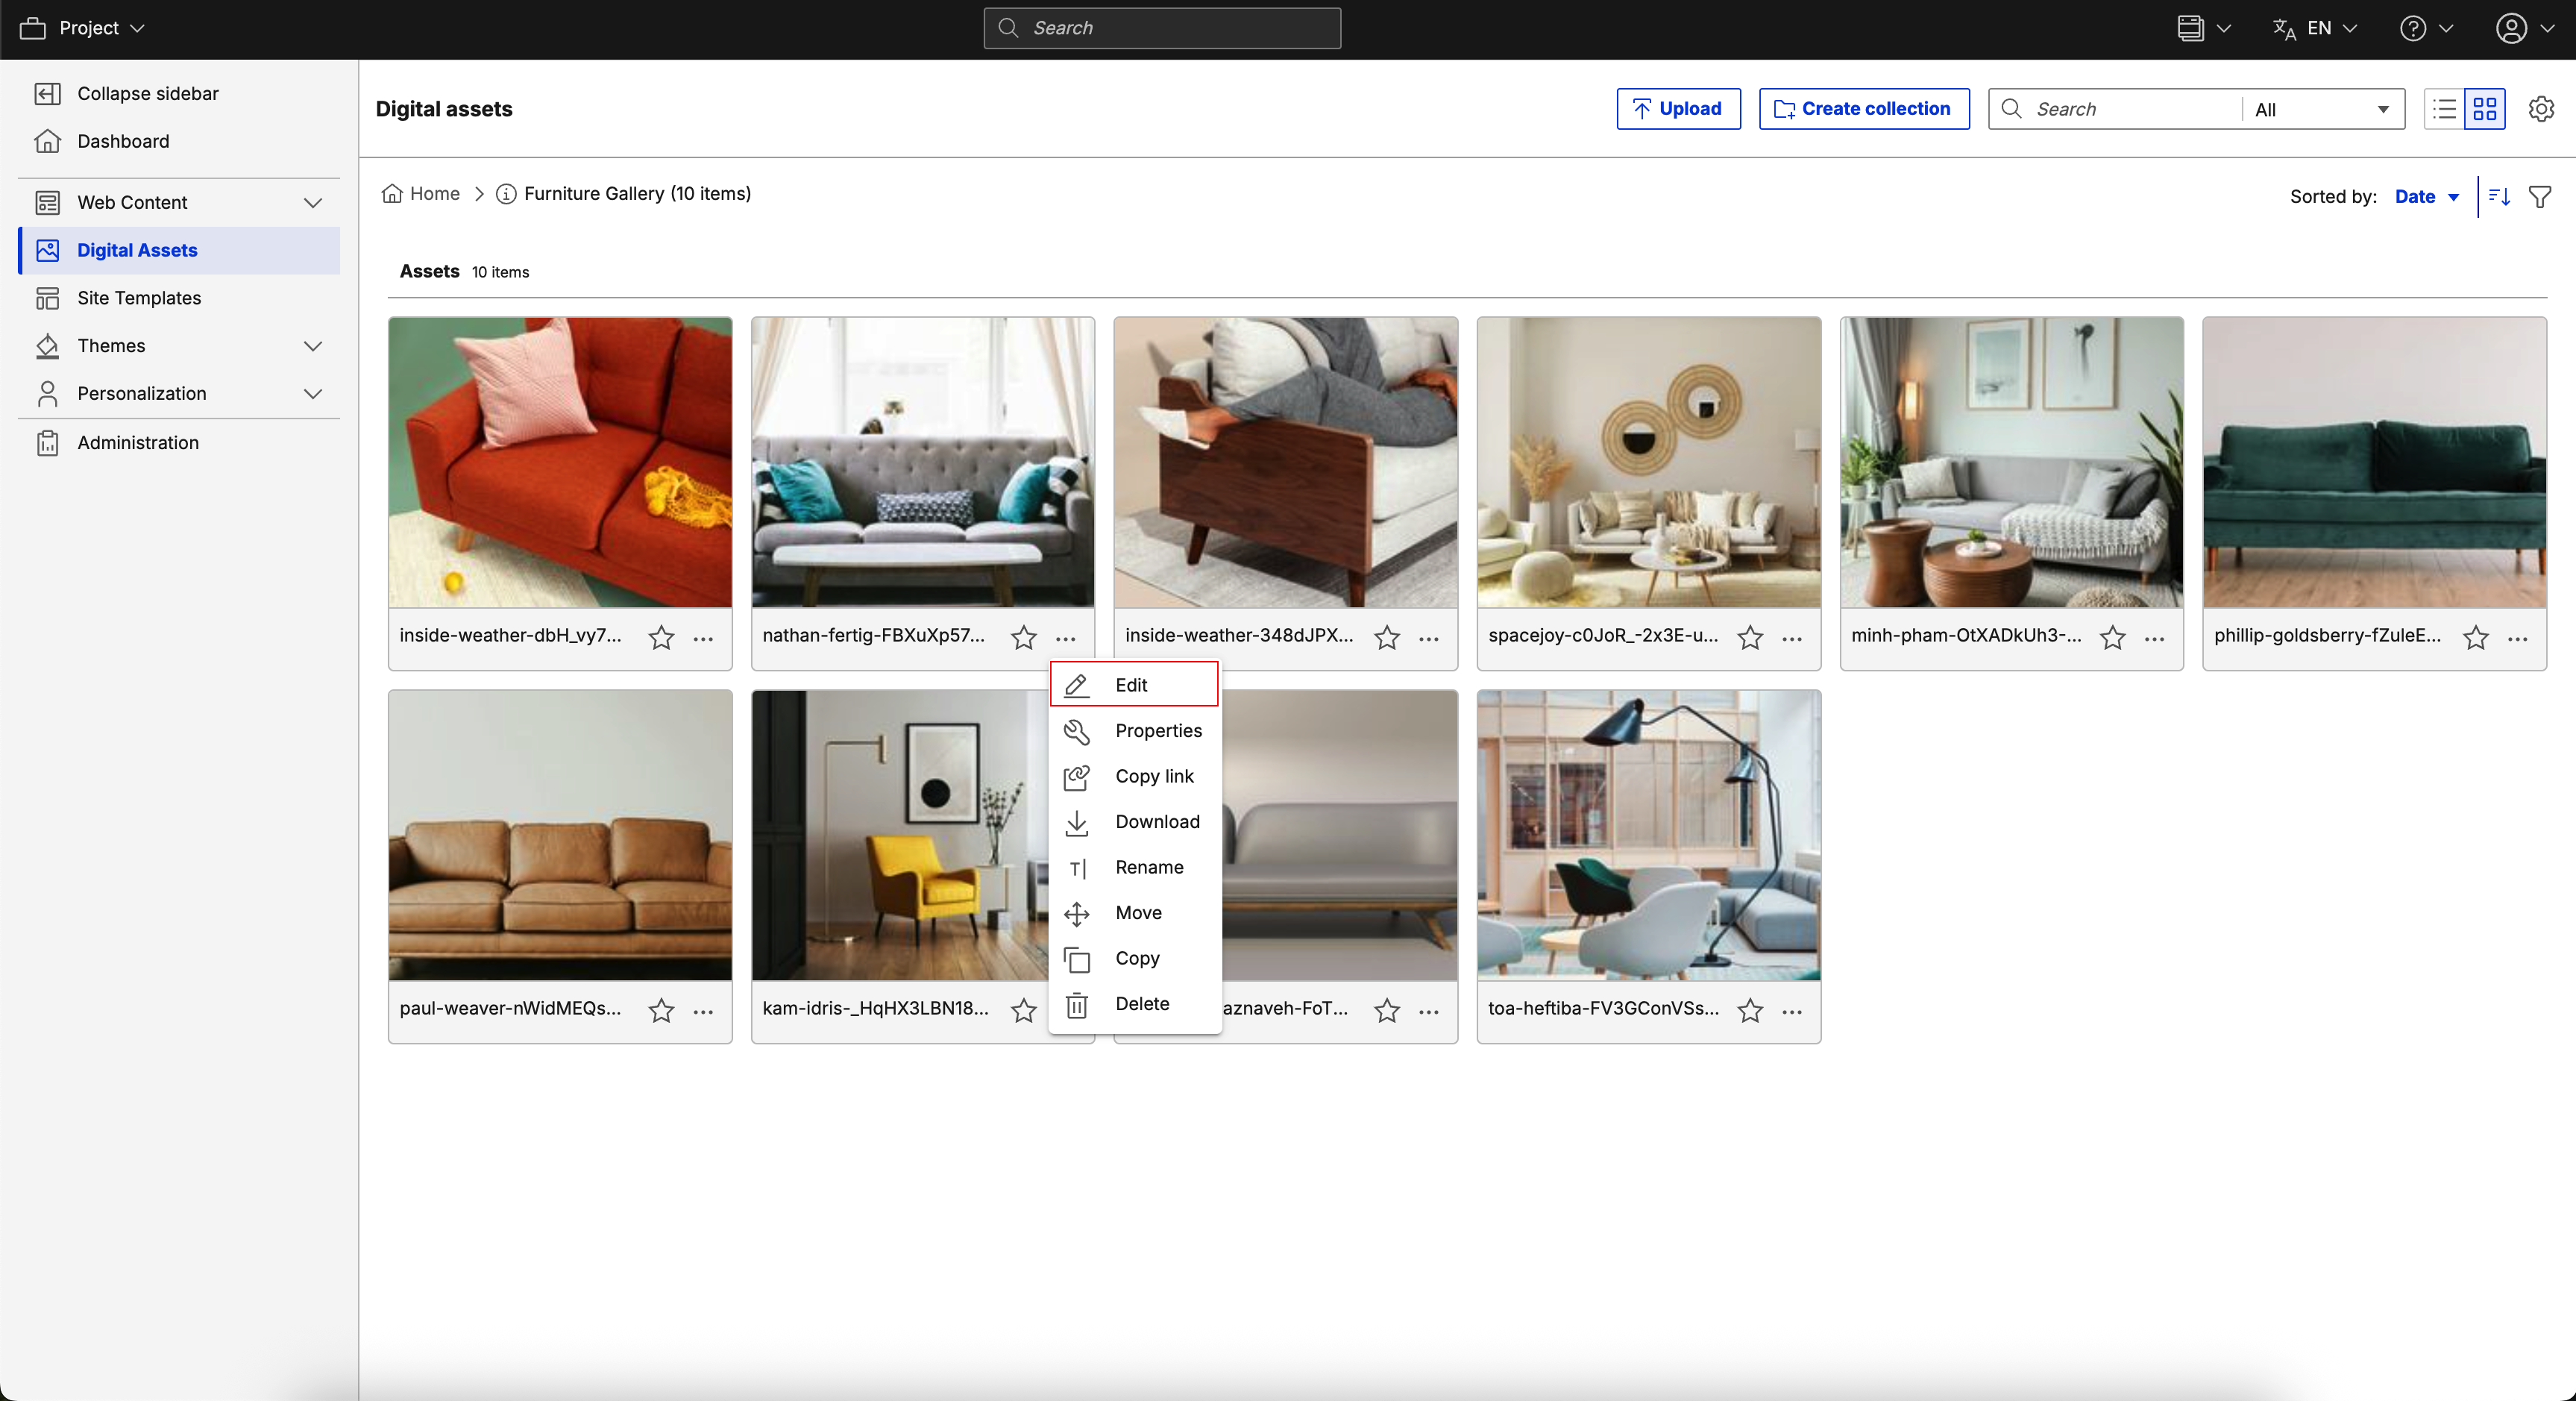Choose Rename from context menu
Screen dimensions: 2576x1401
tap(1148, 867)
